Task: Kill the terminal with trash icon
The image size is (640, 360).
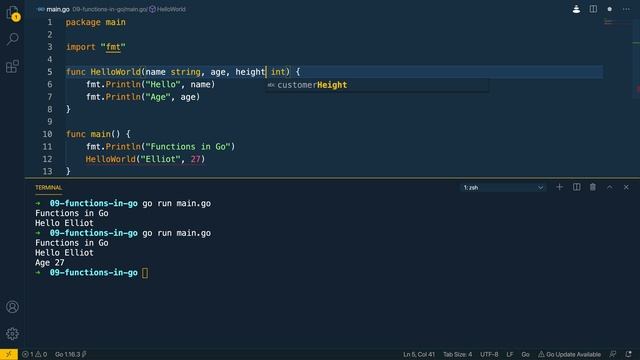Action: (593, 187)
